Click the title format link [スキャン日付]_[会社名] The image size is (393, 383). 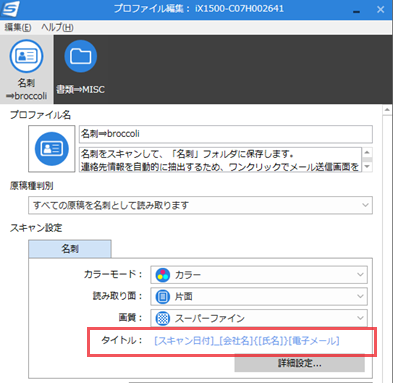point(247,341)
